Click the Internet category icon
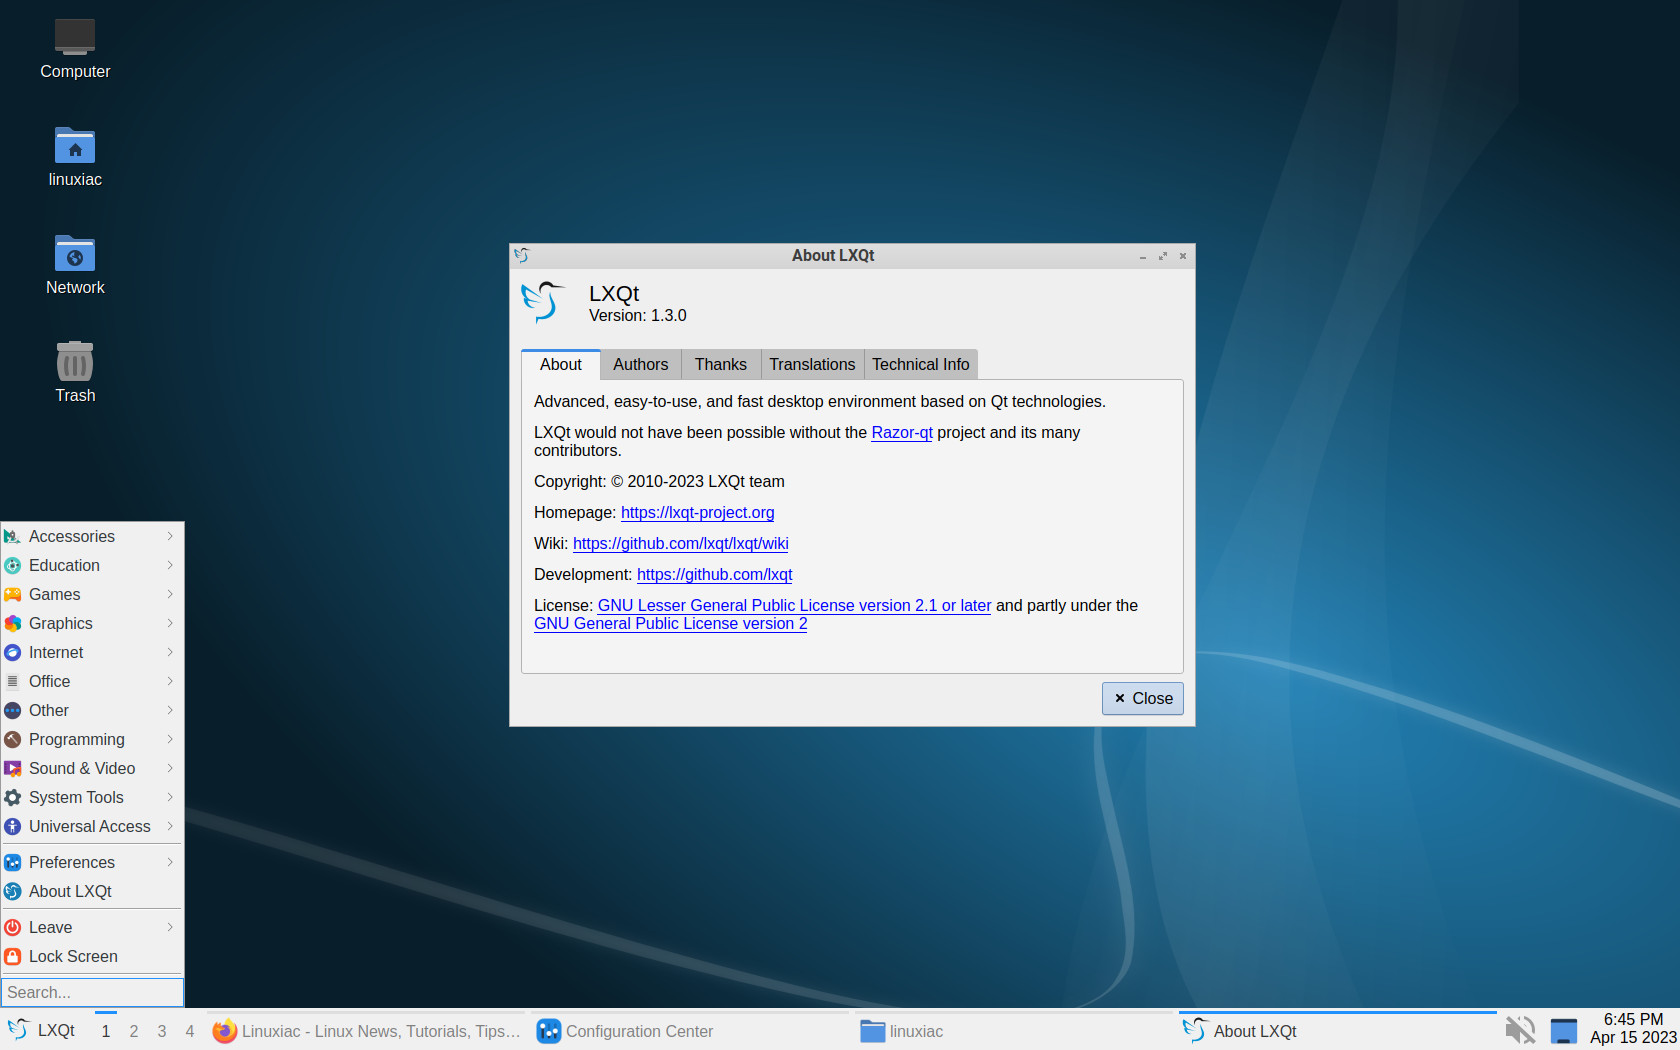This screenshot has width=1680, height=1050. (13, 653)
